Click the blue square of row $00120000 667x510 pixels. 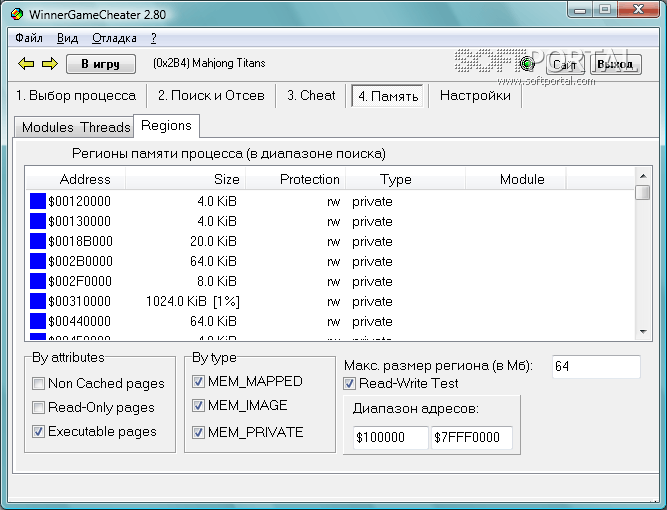click(x=38, y=201)
